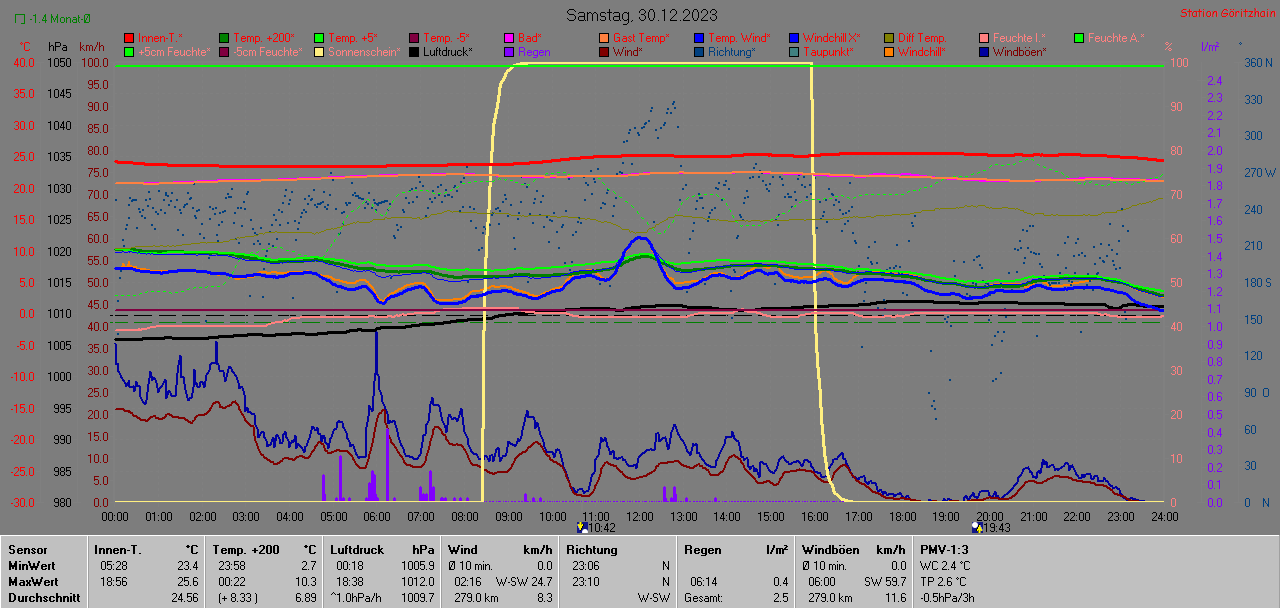
Task: Click the navy Windböen legend swatch
Action: click(985, 52)
